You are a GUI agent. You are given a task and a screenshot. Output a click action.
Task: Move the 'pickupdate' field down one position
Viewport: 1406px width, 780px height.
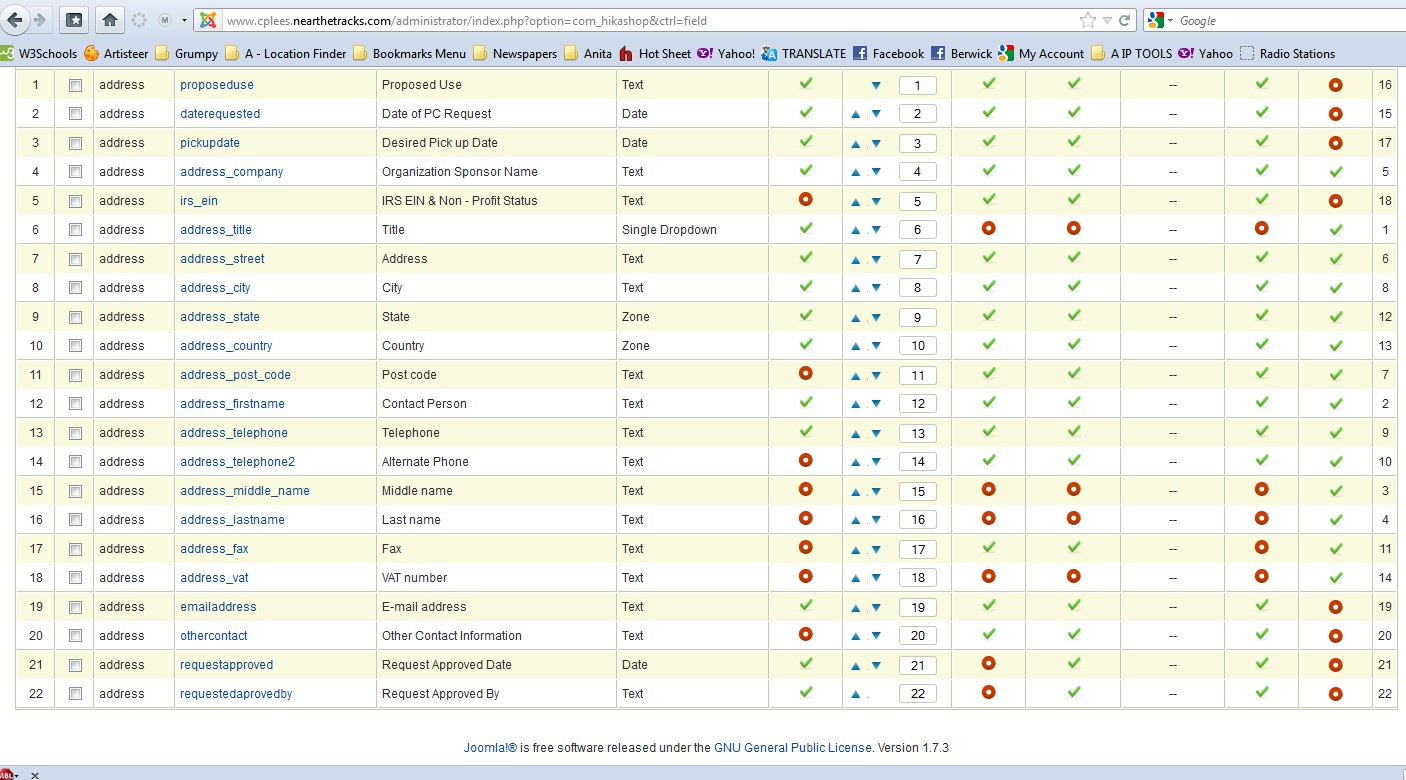pyautogui.click(x=876, y=144)
